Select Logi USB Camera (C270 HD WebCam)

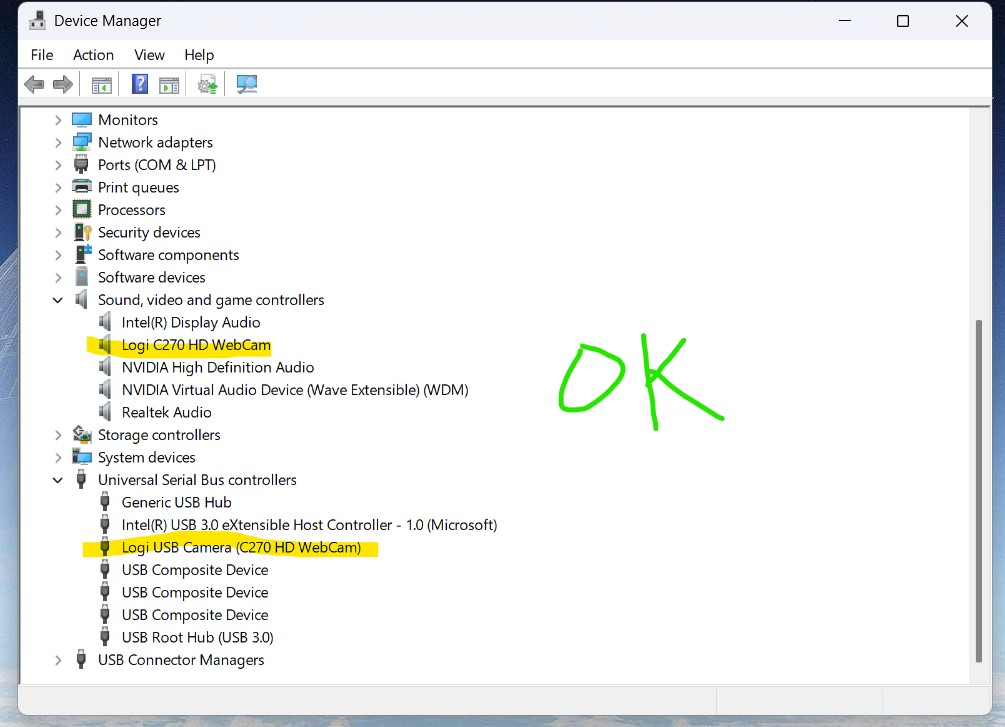tap(241, 547)
